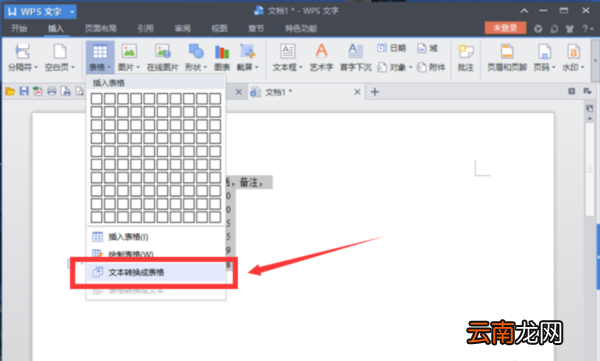Choose 插入表格(I) from the table menu

click(x=156, y=237)
